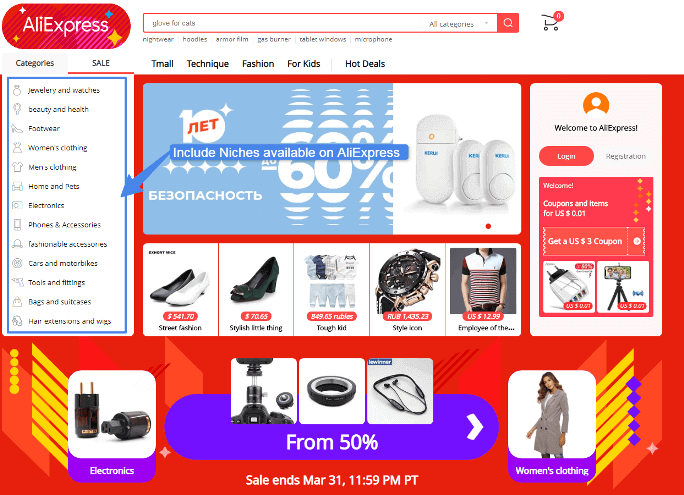This screenshot has width=684, height=495.
Task: Click the Phones & Accessories phone icon
Action: [x=17, y=225]
